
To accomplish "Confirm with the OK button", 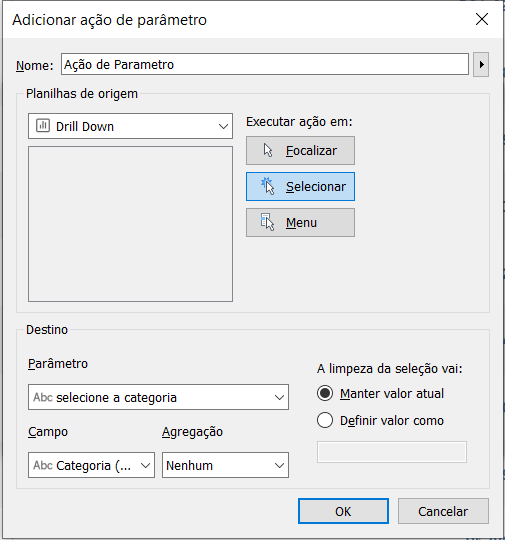I will pyautogui.click(x=343, y=511).
